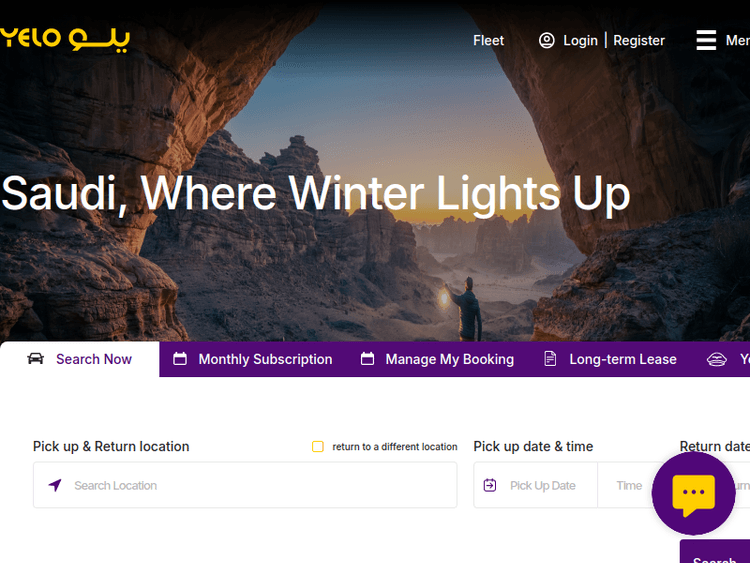Click the calendar icon next to Monthly Subscription

point(180,359)
